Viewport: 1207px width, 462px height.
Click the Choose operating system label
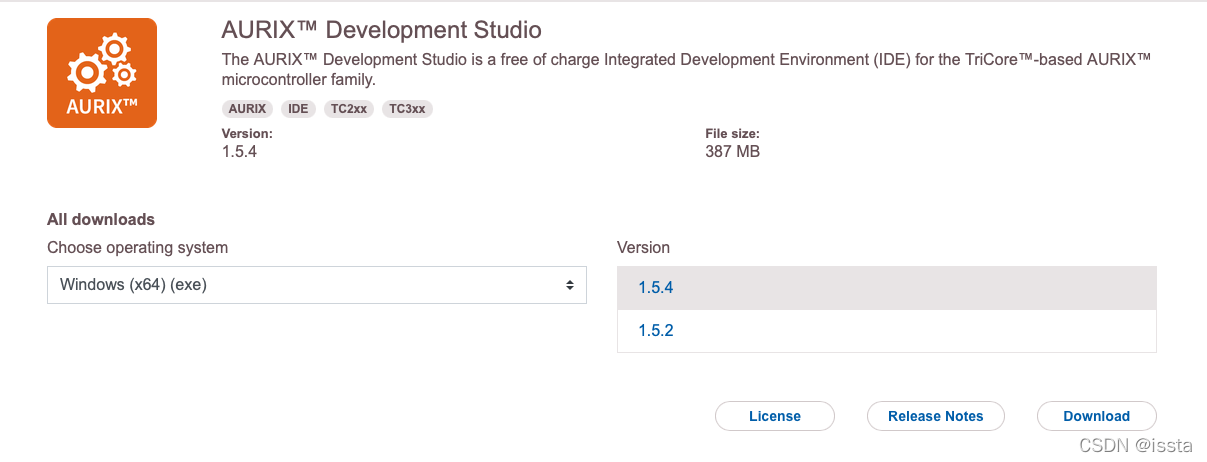(138, 247)
